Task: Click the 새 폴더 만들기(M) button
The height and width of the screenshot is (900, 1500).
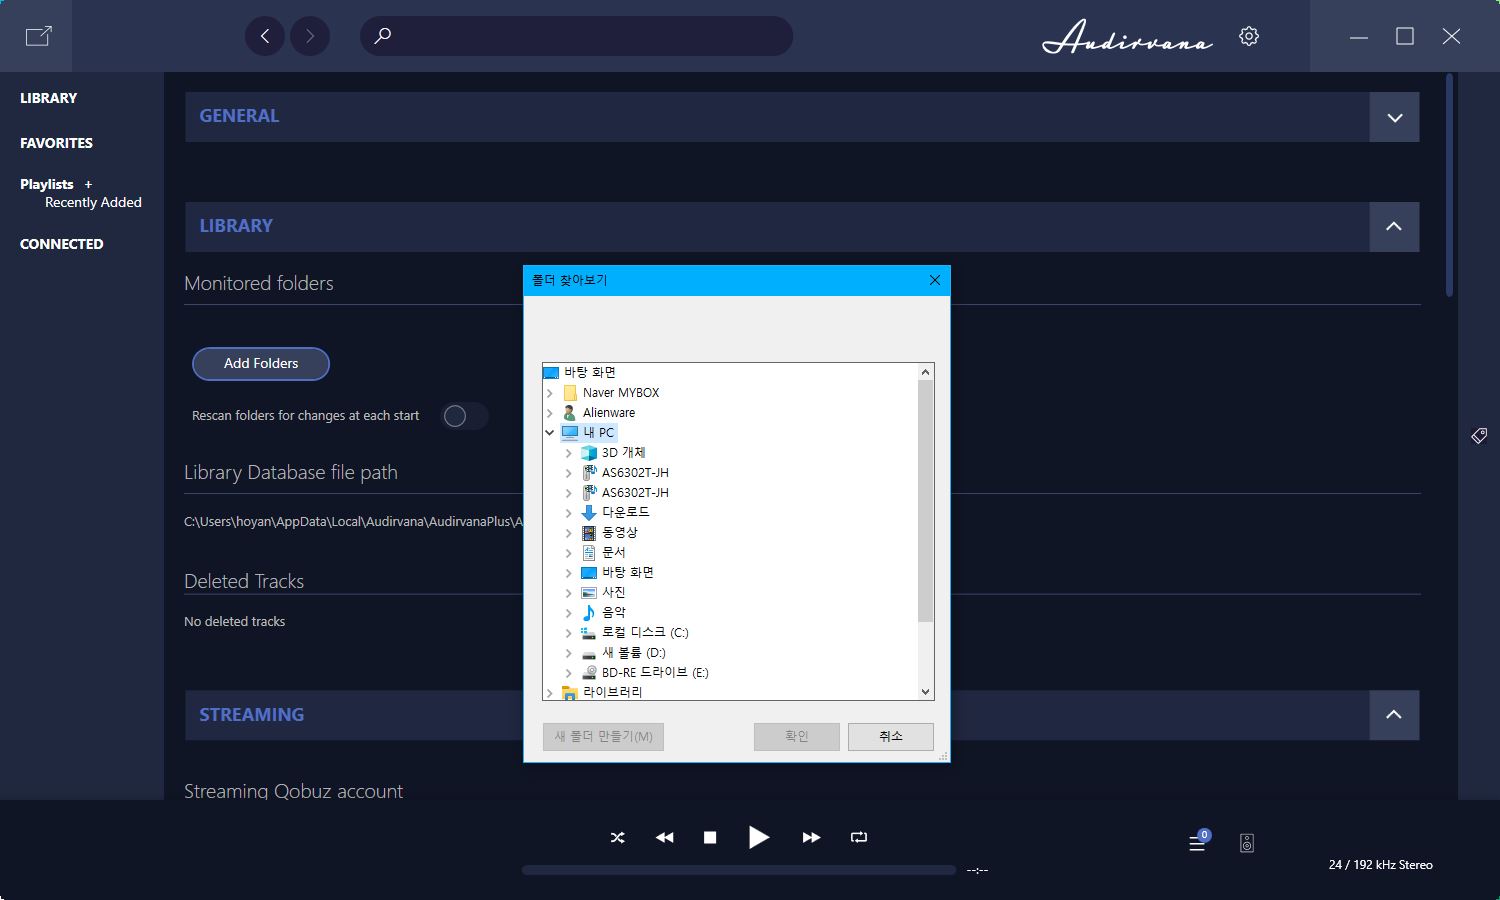Action: point(603,736)
